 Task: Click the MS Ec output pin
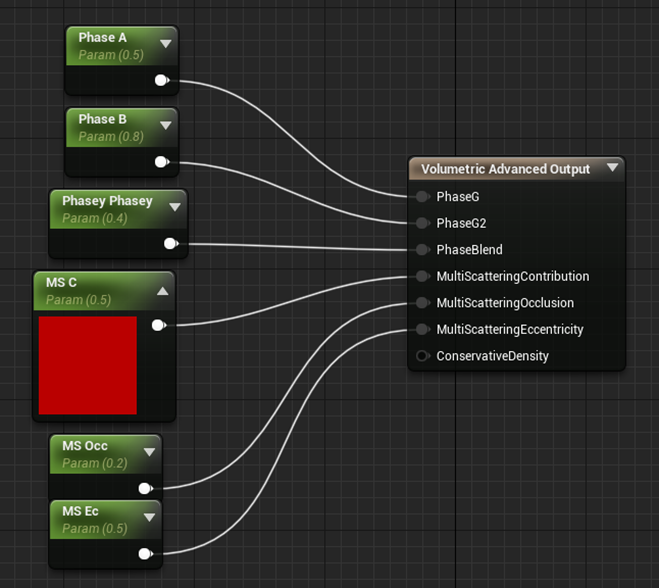tap(145, 554)
